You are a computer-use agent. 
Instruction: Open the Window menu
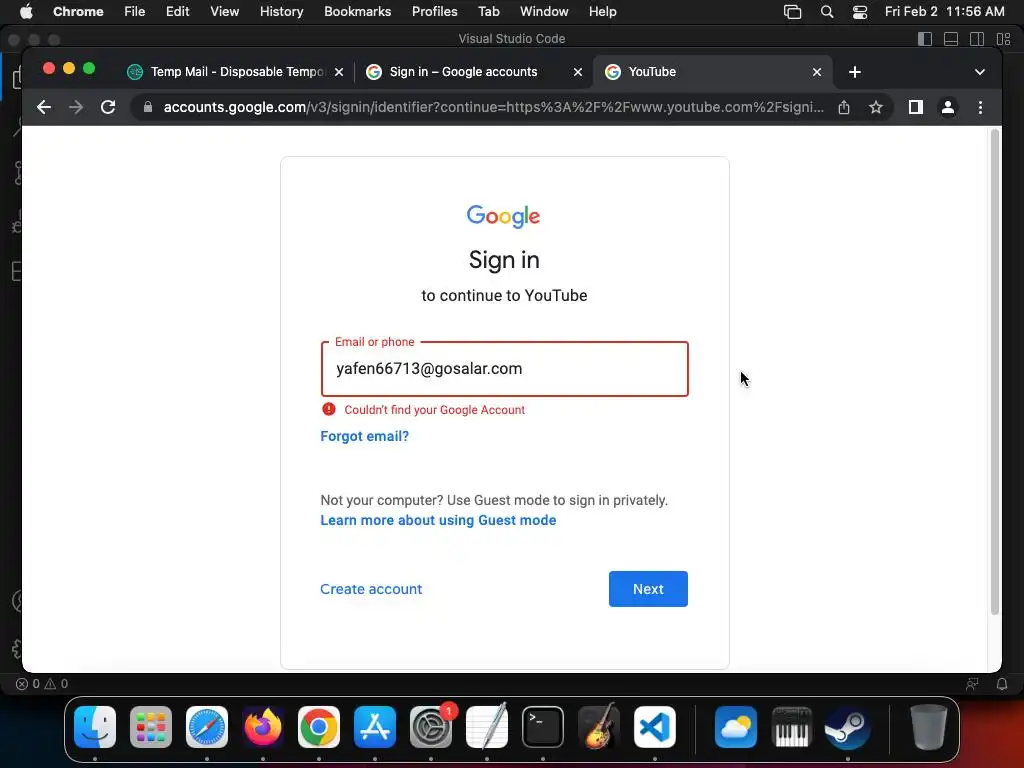(x=544, y=12)
